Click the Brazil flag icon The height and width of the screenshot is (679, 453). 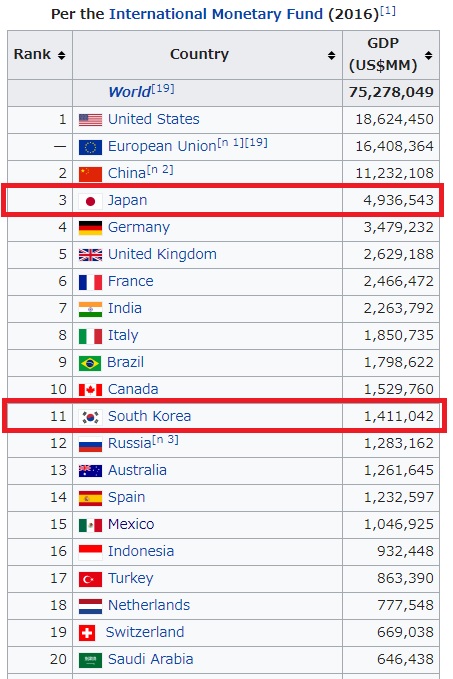[x=90, y=363]
